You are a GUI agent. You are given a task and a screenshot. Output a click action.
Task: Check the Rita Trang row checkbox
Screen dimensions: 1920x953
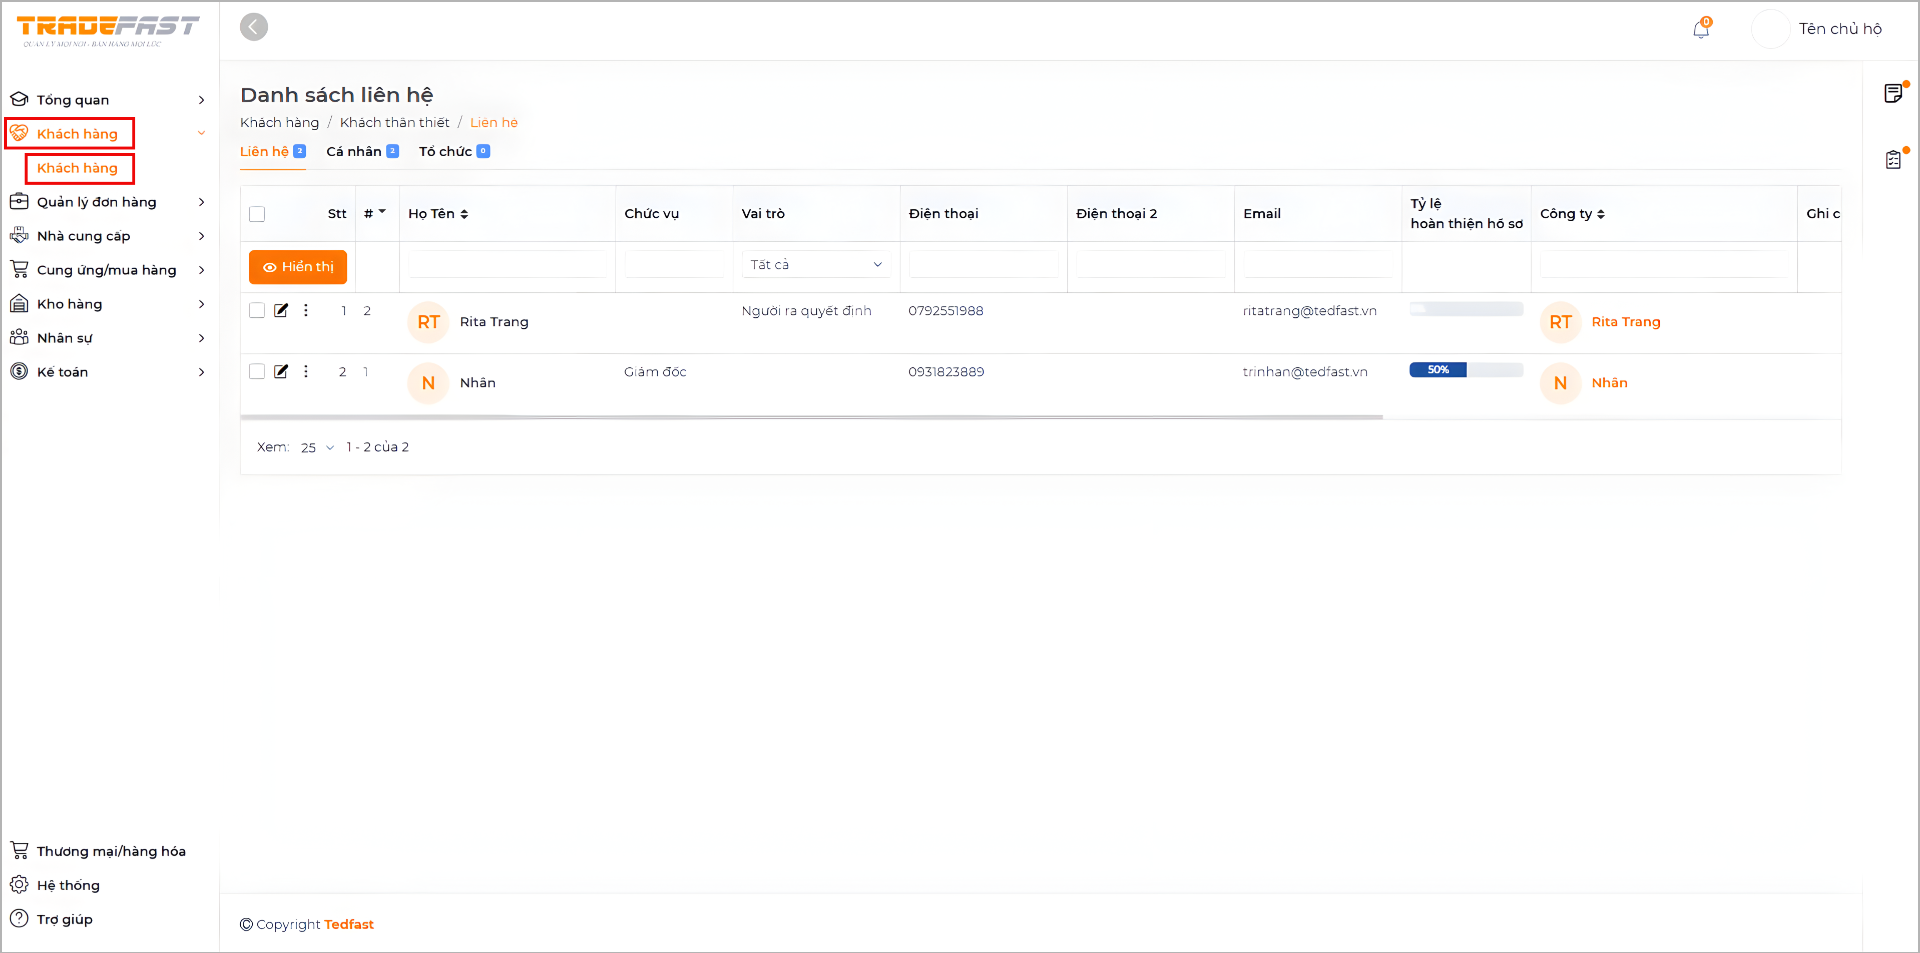[257, 310]
